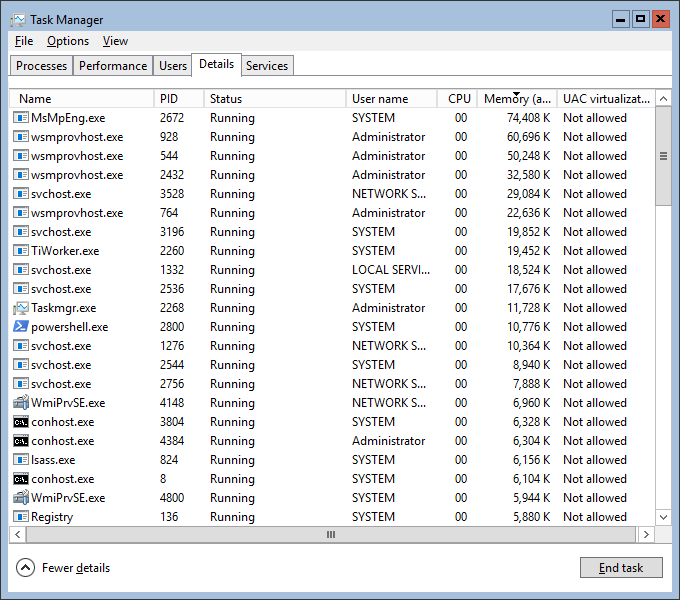This screenshot has width=680, height=600.
Task: Sort by the CPU column header
Action: pyautogui.click(x=457, y=99)
